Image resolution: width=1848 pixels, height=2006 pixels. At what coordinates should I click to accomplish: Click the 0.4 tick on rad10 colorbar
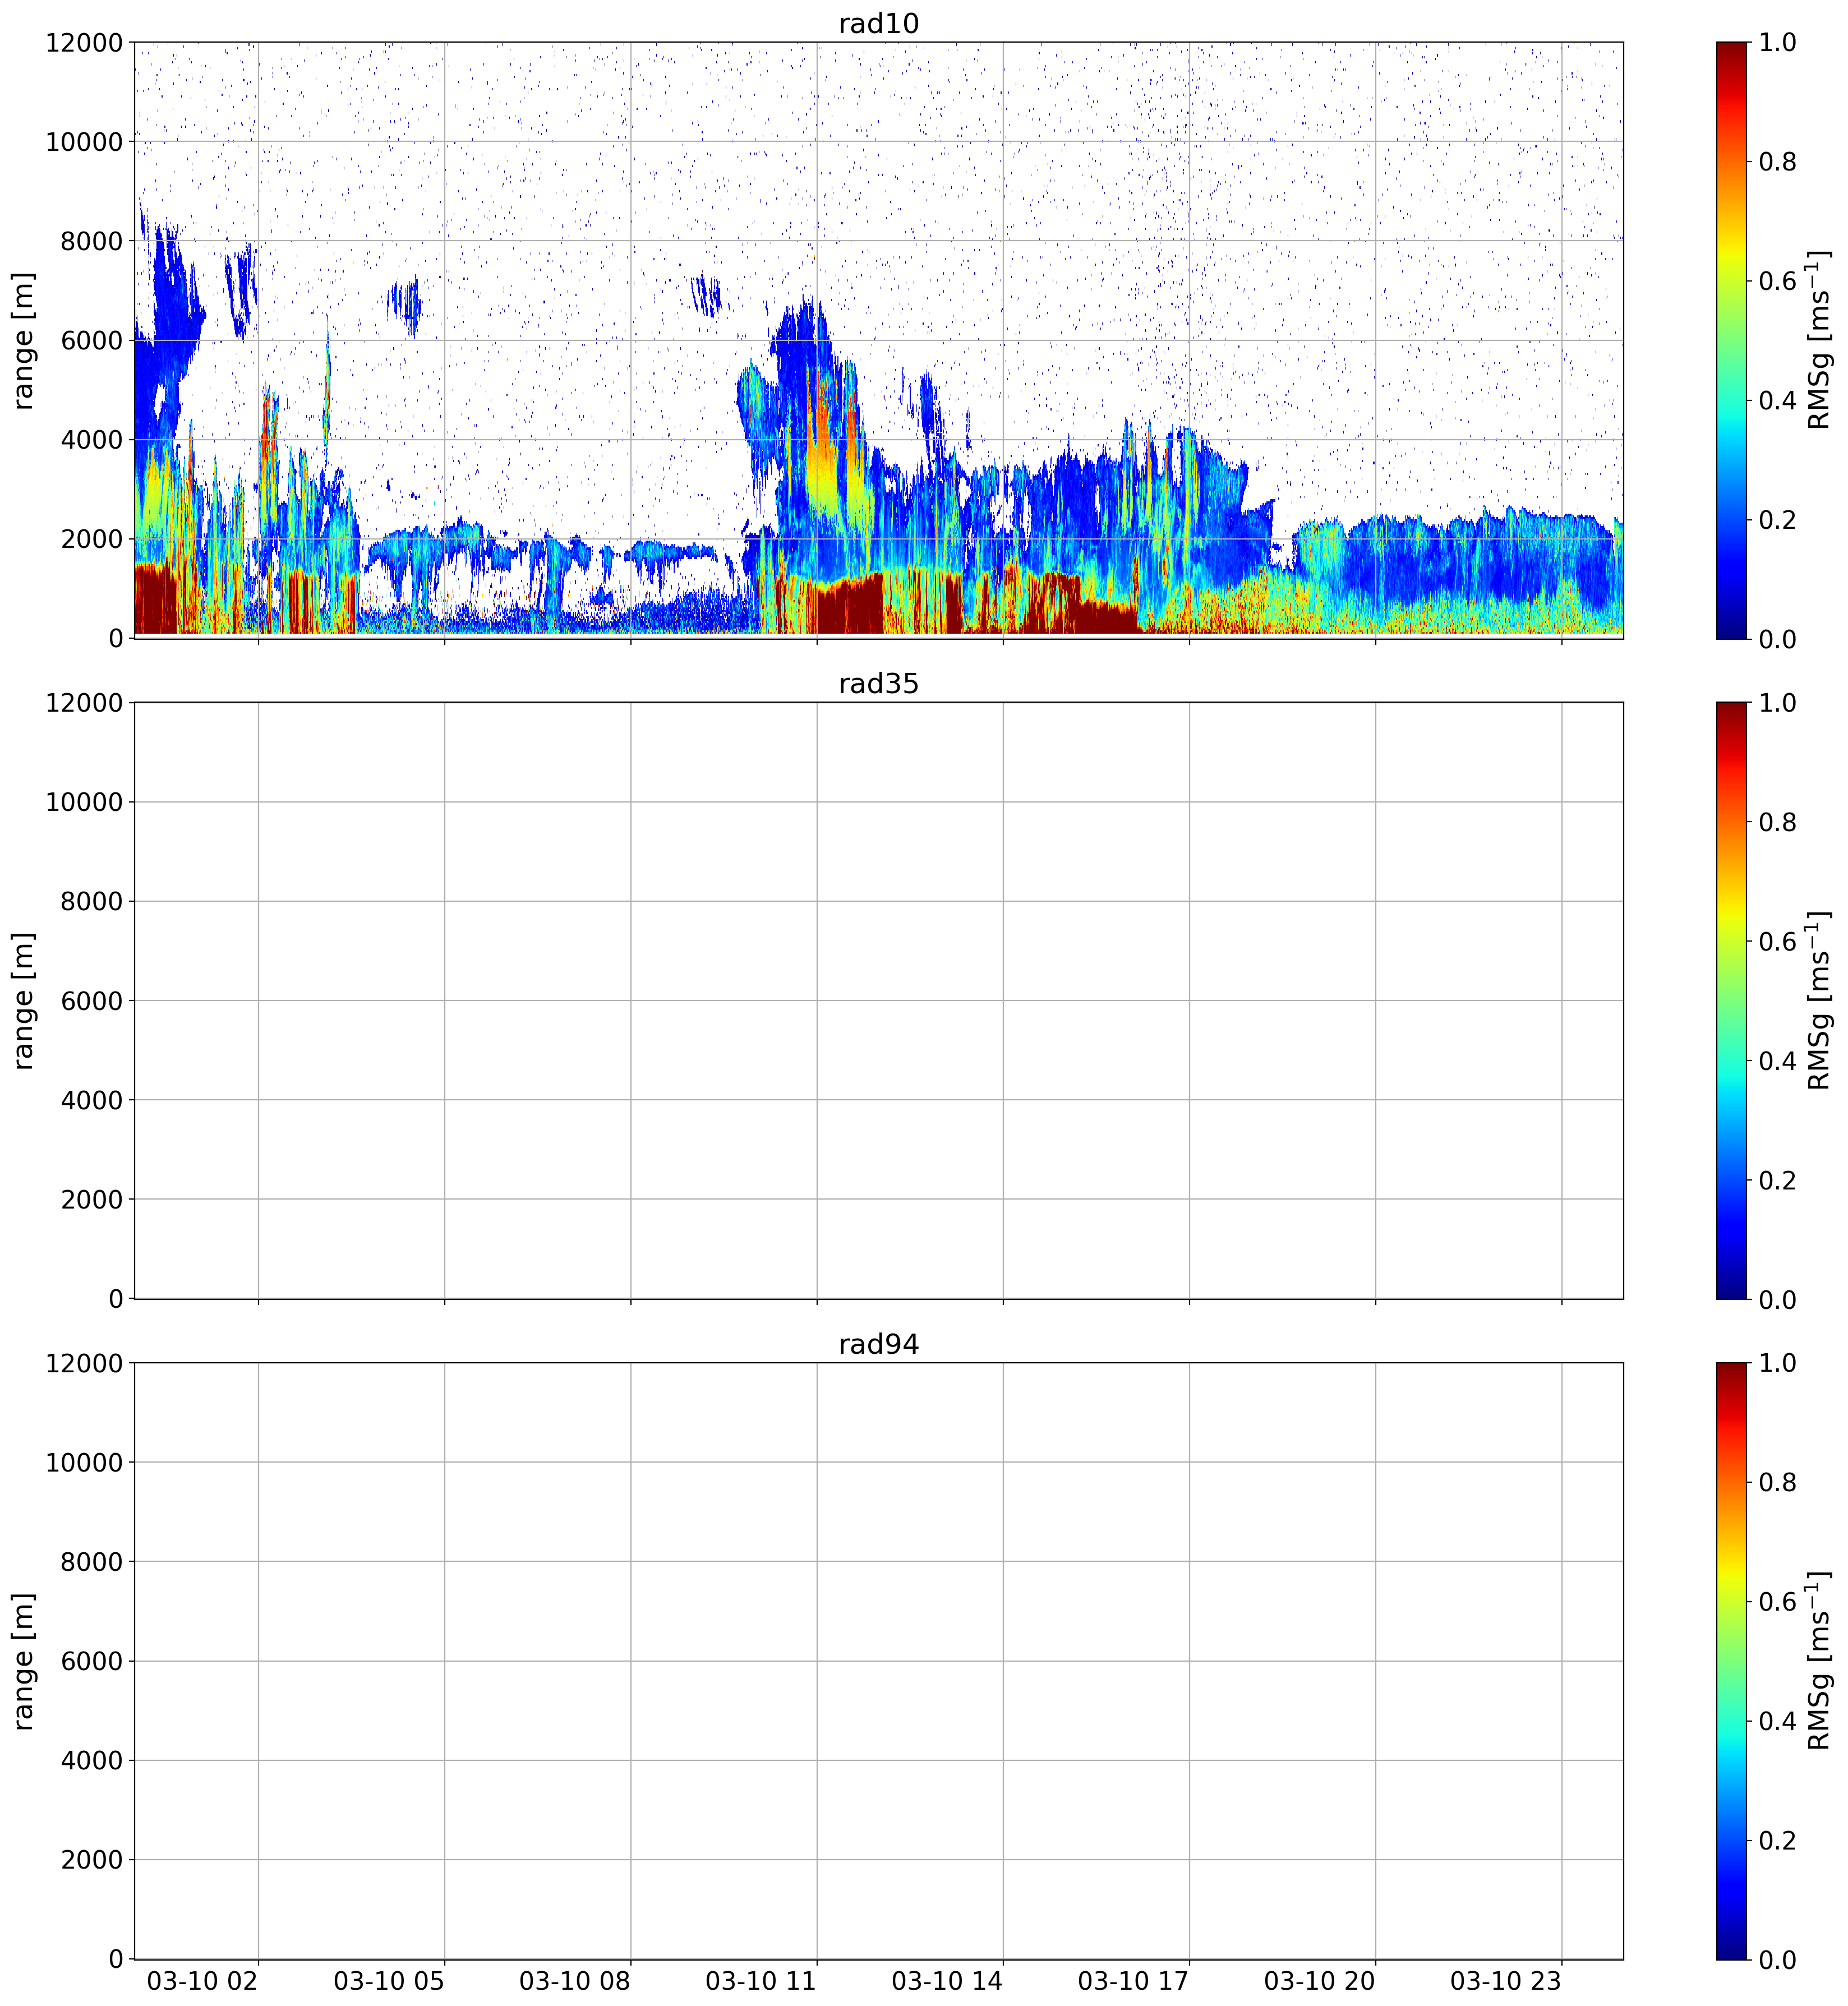point(1778,400)
